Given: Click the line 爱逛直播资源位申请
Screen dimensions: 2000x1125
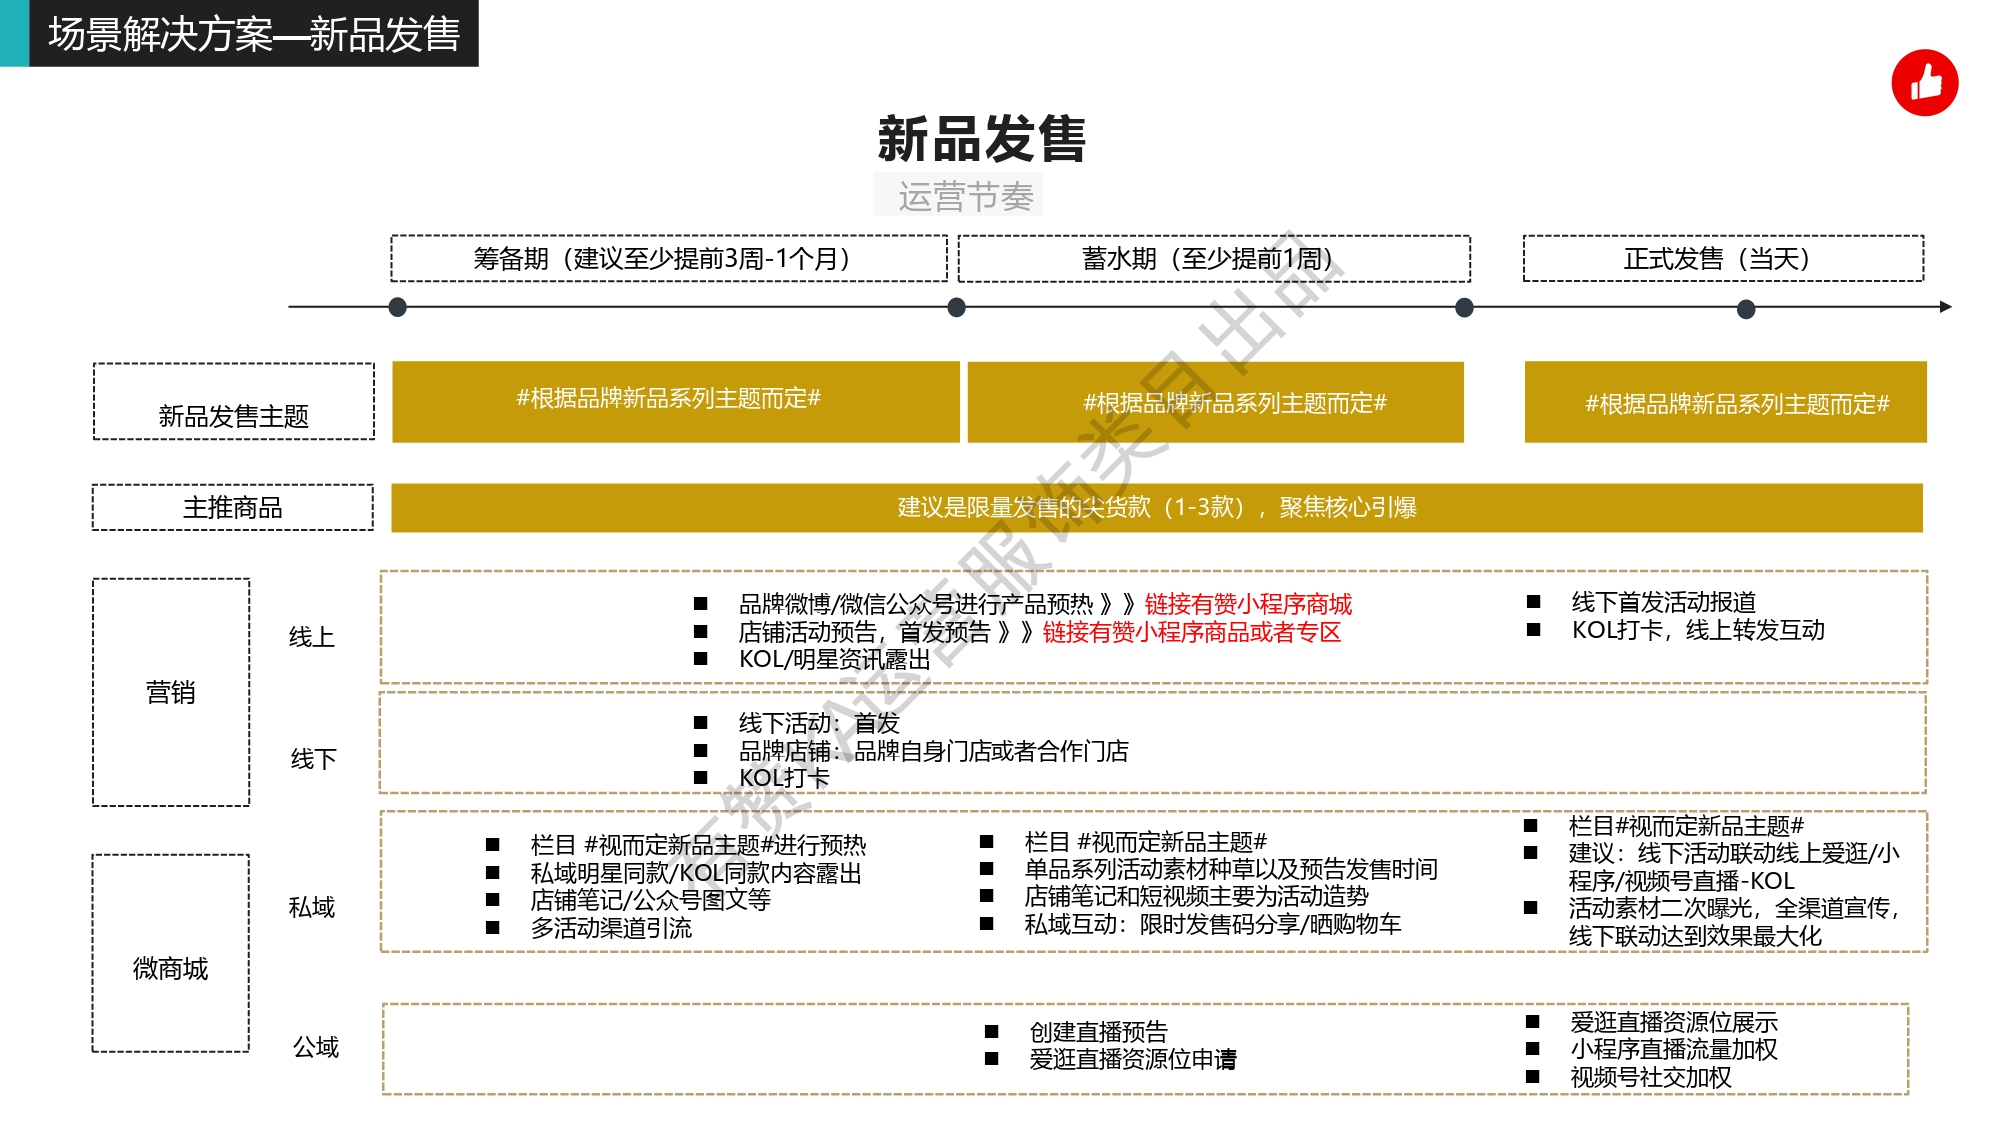Looking at the screenshot, I should 1133,1059.
